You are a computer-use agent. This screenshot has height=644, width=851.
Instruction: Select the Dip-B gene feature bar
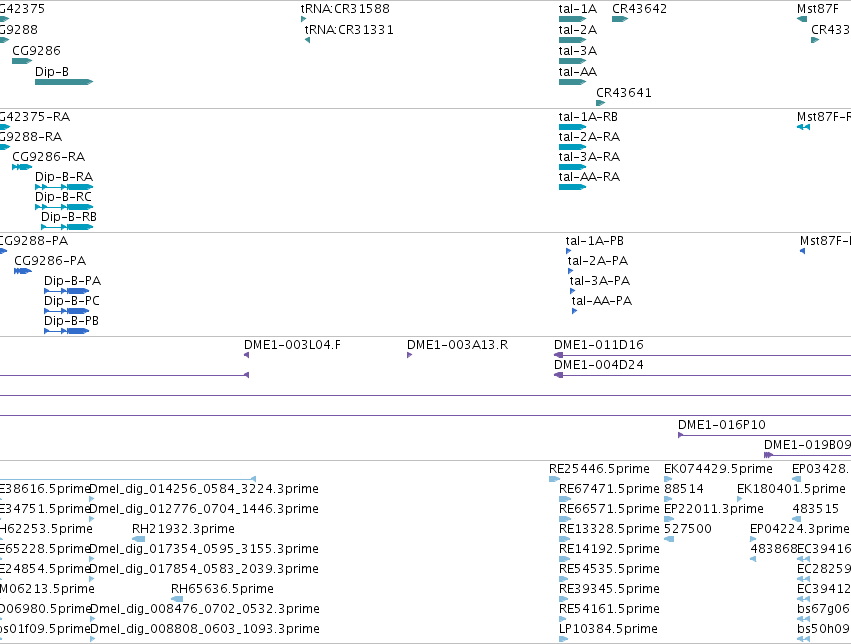tap(64, 82)
